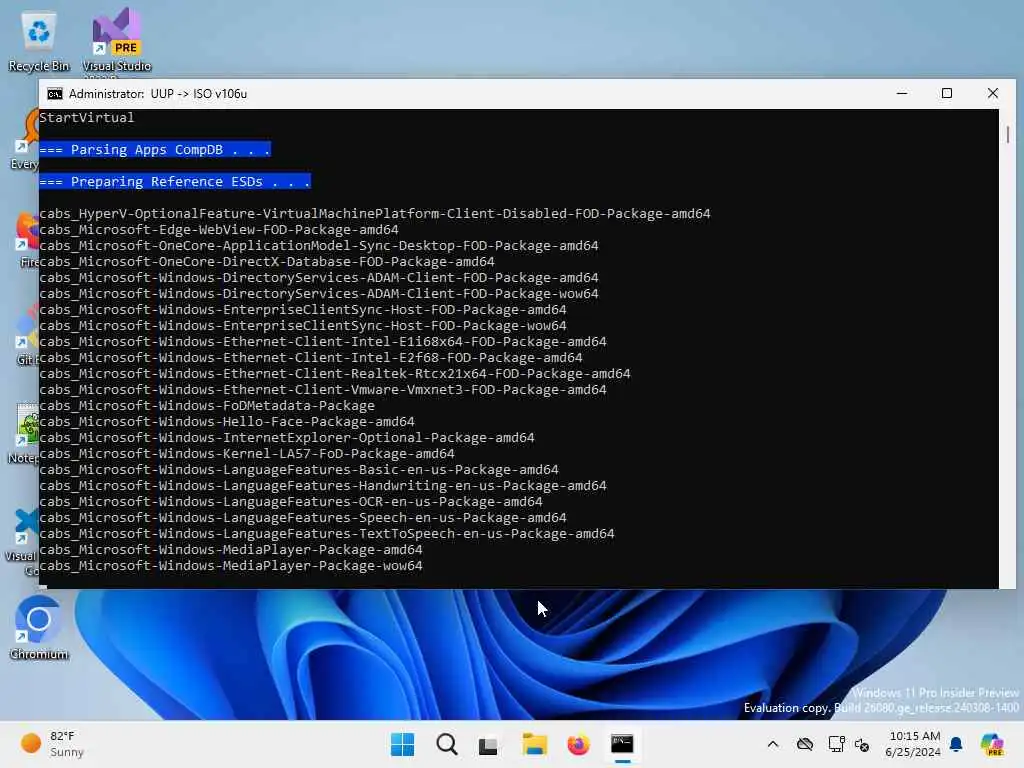The width and height of the screenshot is (1024, 768).
Task: Click the cabs_Microsoft-Edge-WebView-FOD-Package-amd64 line
Action: (x=219, y=230)
